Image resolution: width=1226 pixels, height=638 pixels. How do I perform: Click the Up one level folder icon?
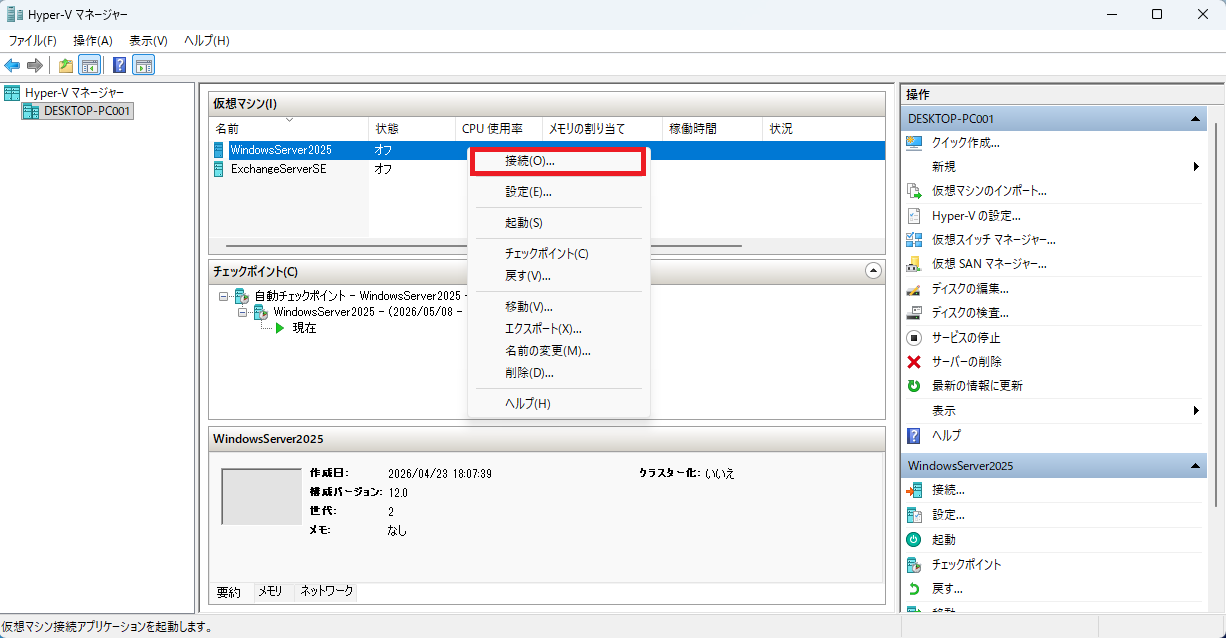coord(66,65)
